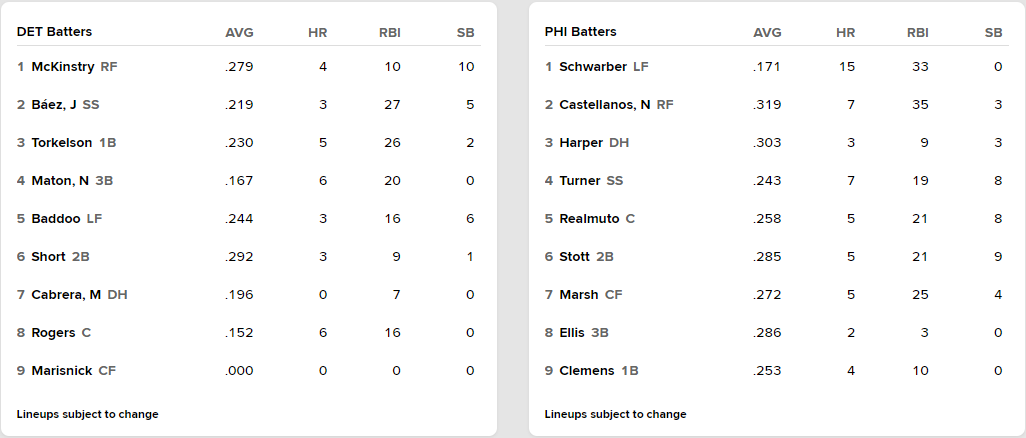Click the SB column header for DET
This screenshot has width=1026, height=438.
click(x=466, y=32)
